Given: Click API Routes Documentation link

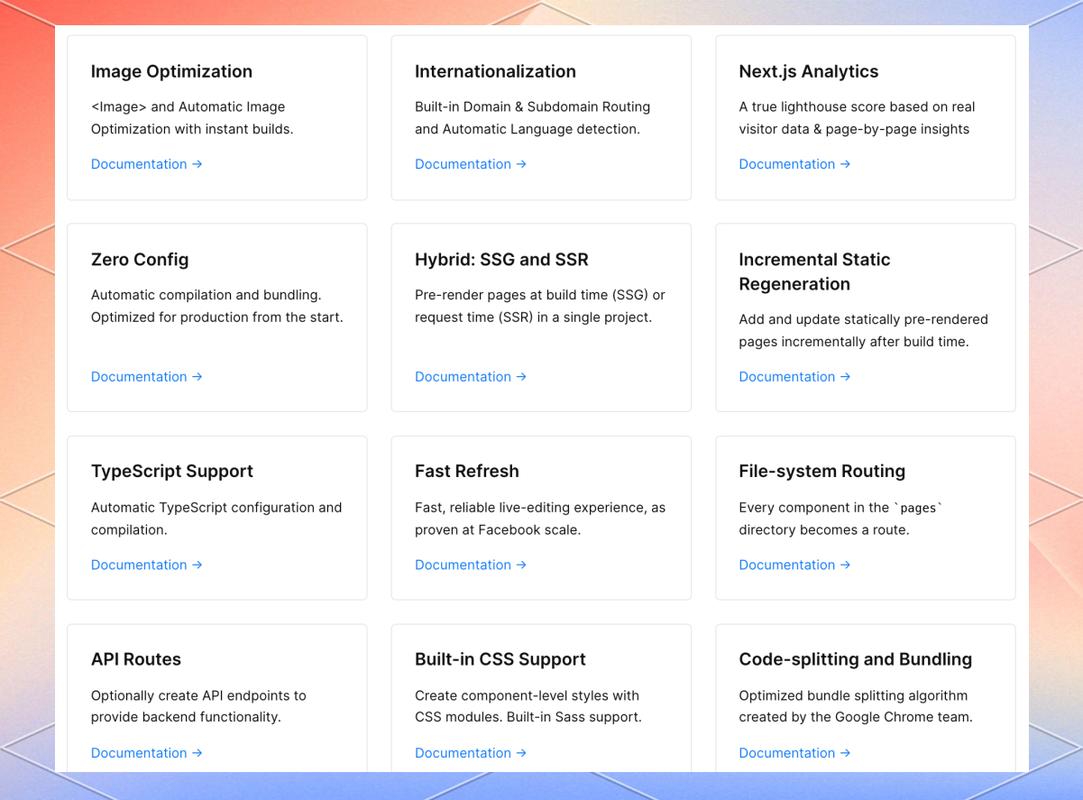Looking at the screenshot, I should coord(146,753).
